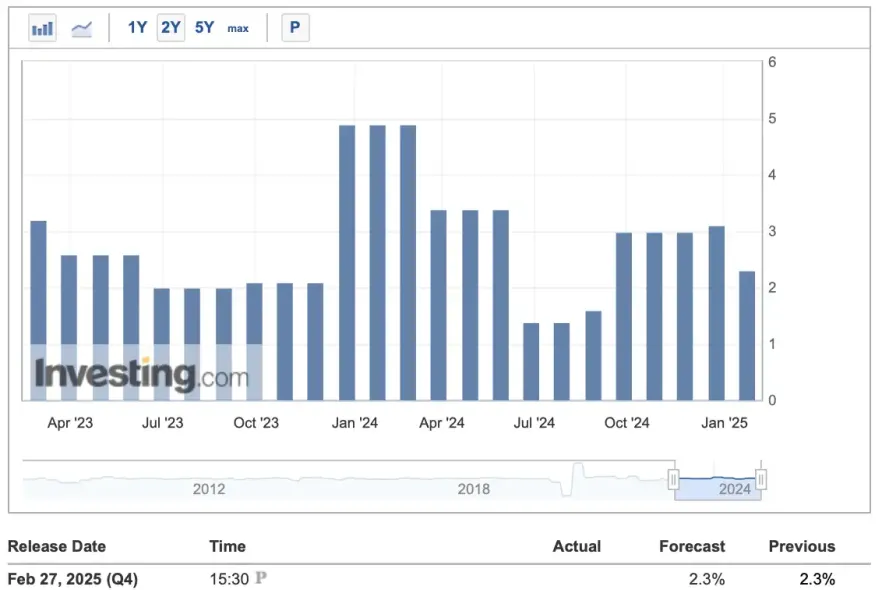This screenshot has height=590, width=882.
Task: Click the Release Date column header
Action: pos(57,546)
